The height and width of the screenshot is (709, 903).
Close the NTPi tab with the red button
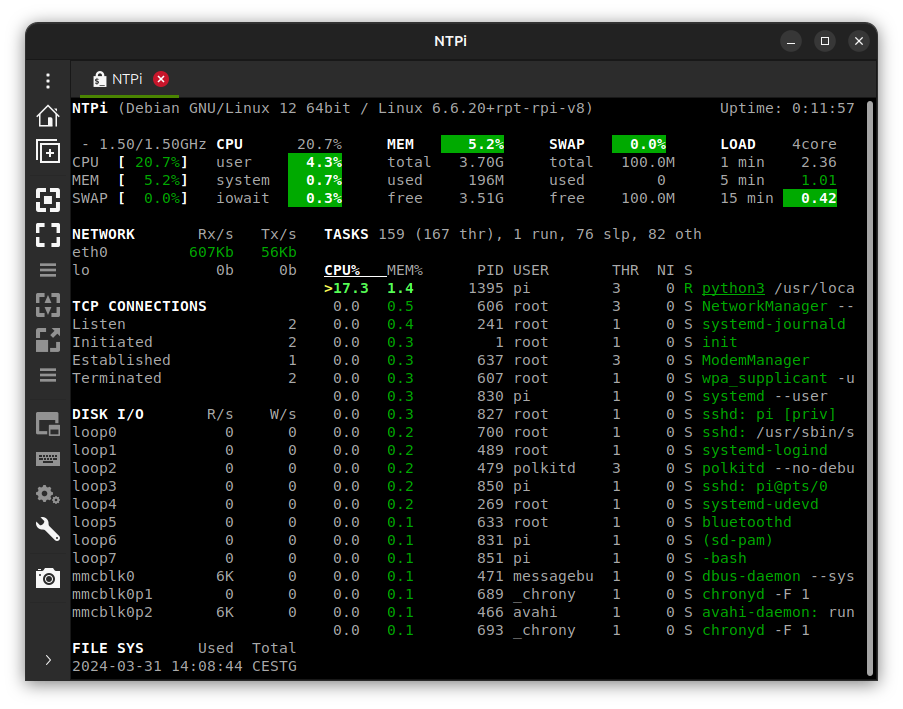click(159, 78)
